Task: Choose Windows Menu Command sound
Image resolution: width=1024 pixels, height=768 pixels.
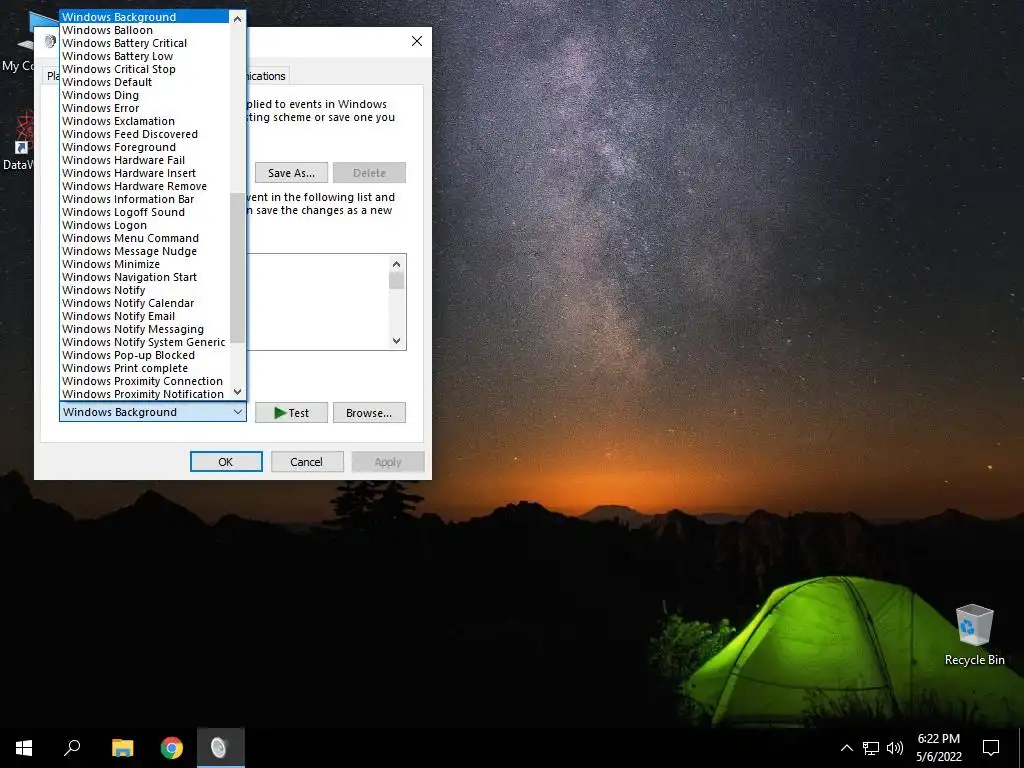Action: coord(145,238)
